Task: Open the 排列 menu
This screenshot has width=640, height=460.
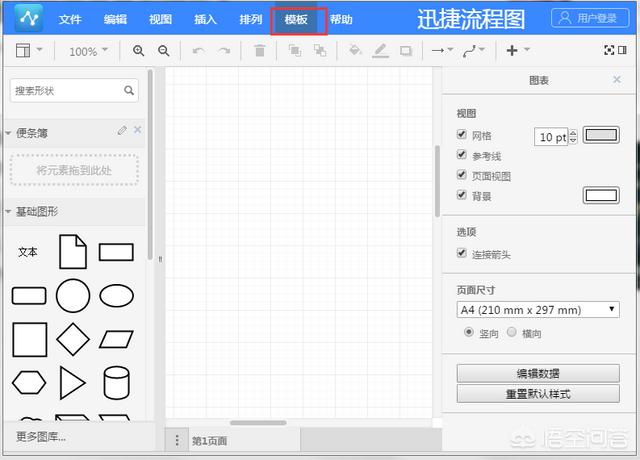Action: point(251,19)
